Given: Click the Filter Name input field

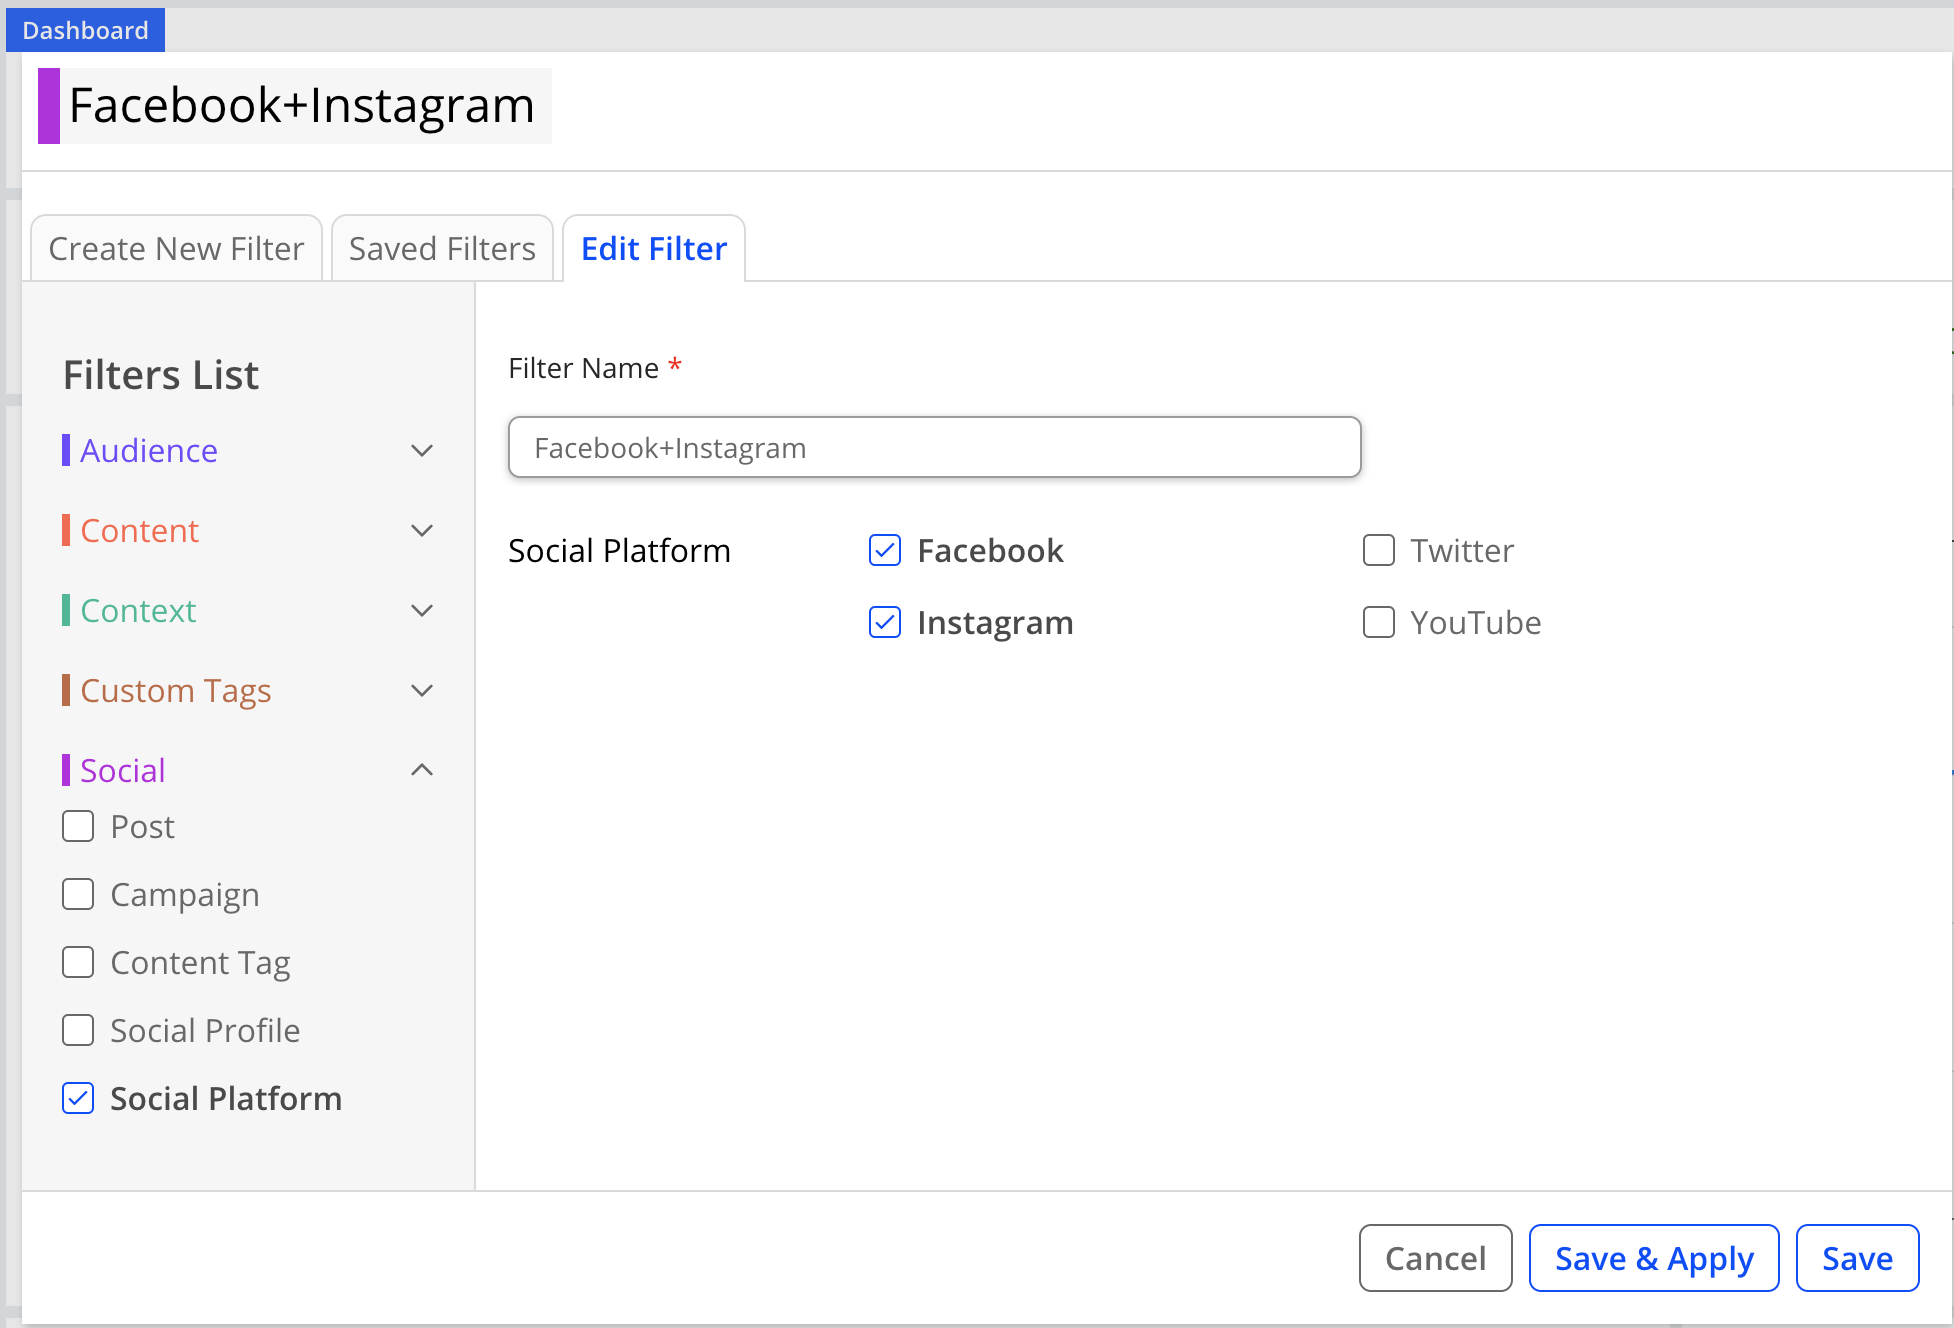Looking at the screenshot, I should click(x=934, y=448).
